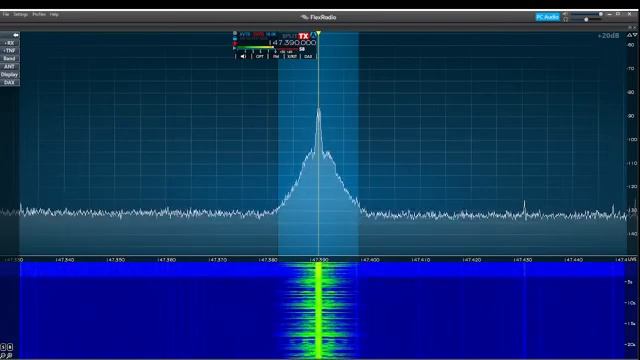Toggle SPLIT on the slice flag
Image resolution: width=640 pixels, height=360 pixels.
(x=290, y=36)
